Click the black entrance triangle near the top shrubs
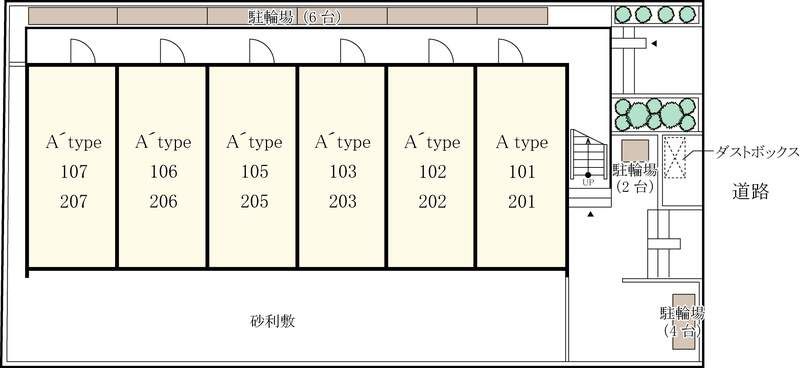The width and height of the screenshot is (800, 368). click(654, 44)
